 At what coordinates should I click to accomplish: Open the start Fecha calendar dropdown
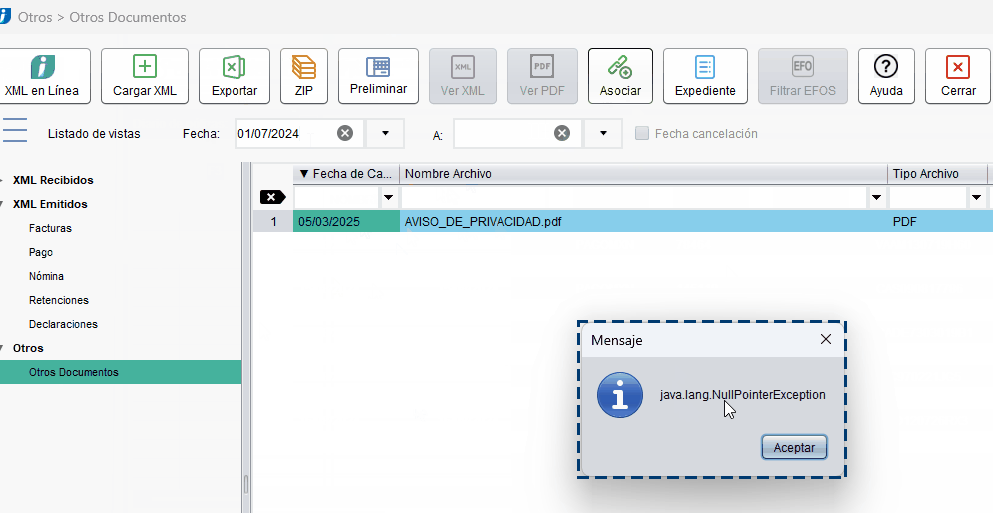(x=385, y=133)
